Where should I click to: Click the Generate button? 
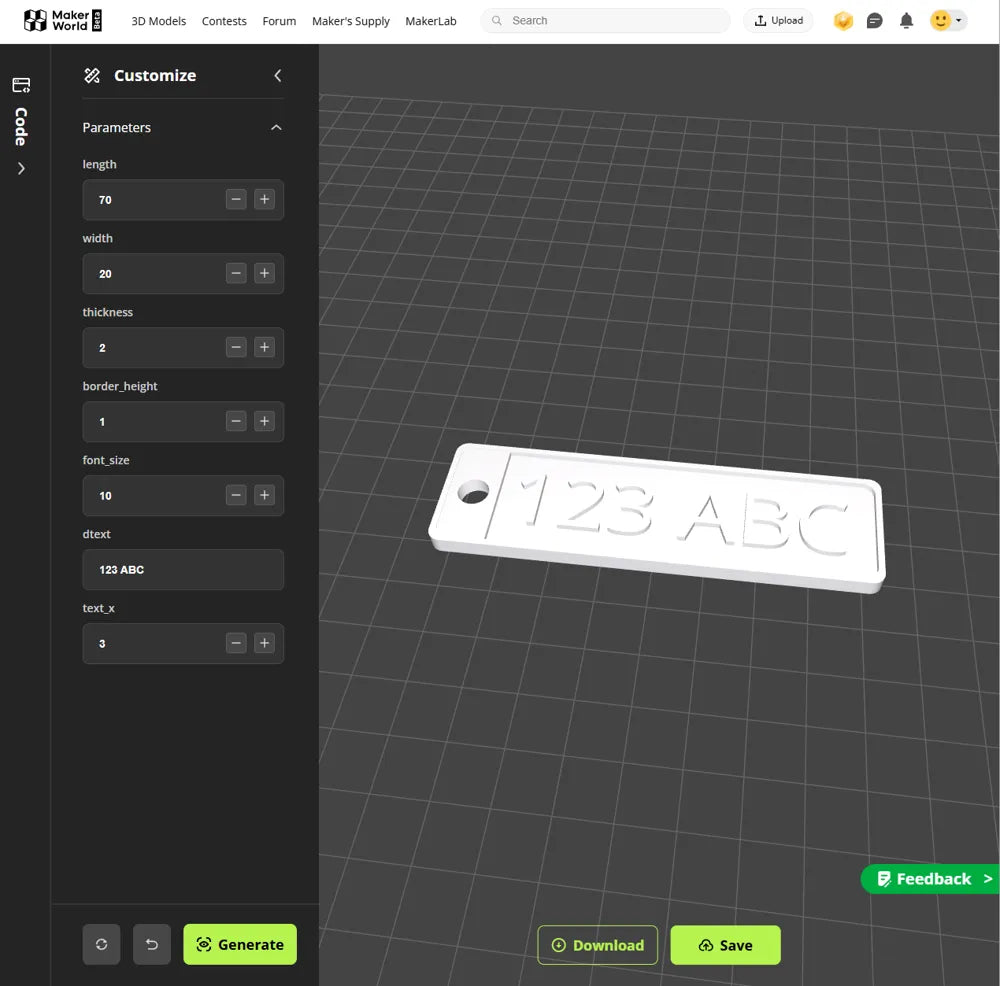tap(240, 944)
